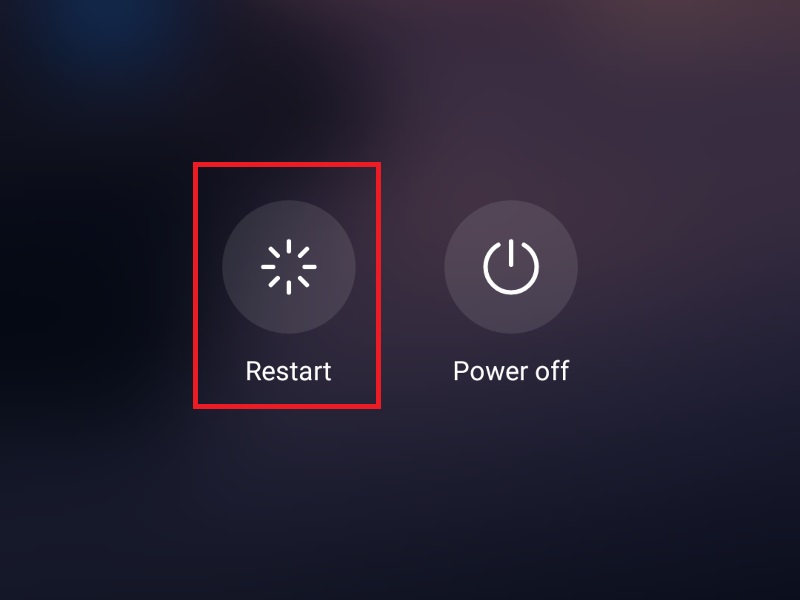The image size is (800, 600).
Task: Shut down the device via Power off
Action: pos(511,267)
